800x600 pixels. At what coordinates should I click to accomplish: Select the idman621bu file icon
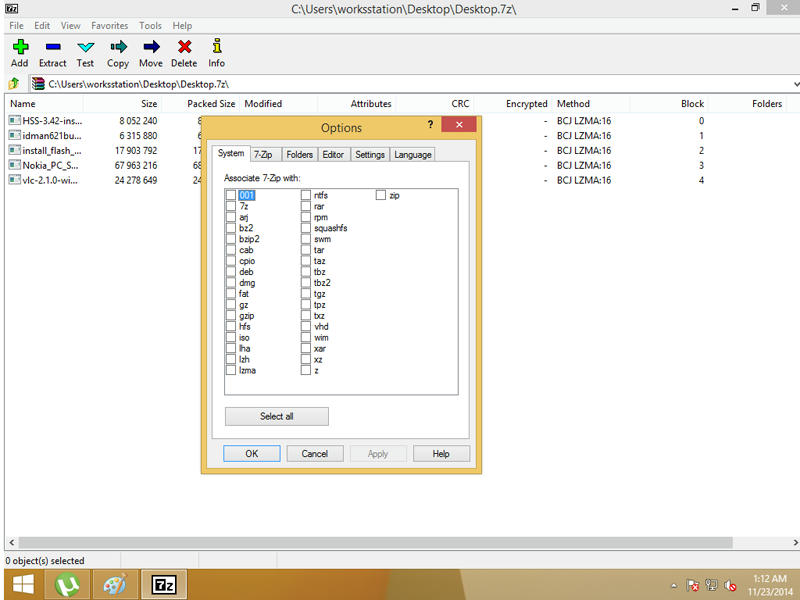coord(14,136)
